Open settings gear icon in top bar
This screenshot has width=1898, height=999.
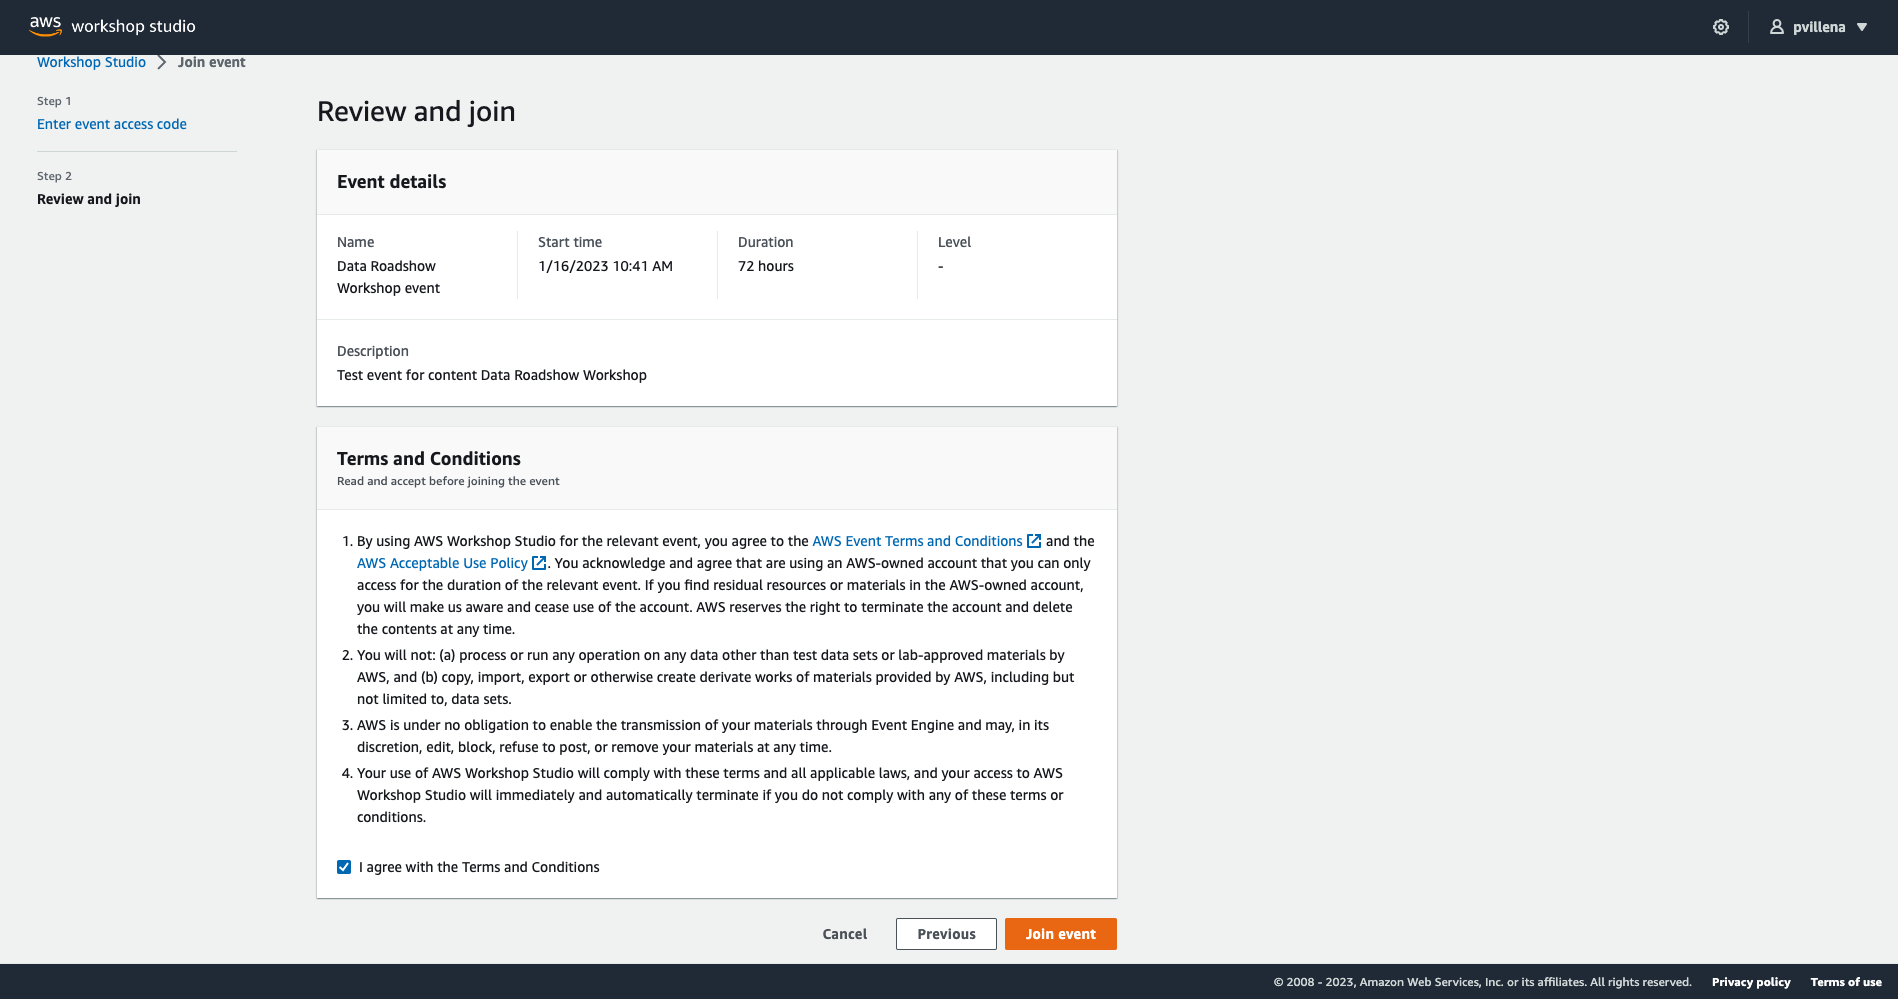tap(1720, 27)
